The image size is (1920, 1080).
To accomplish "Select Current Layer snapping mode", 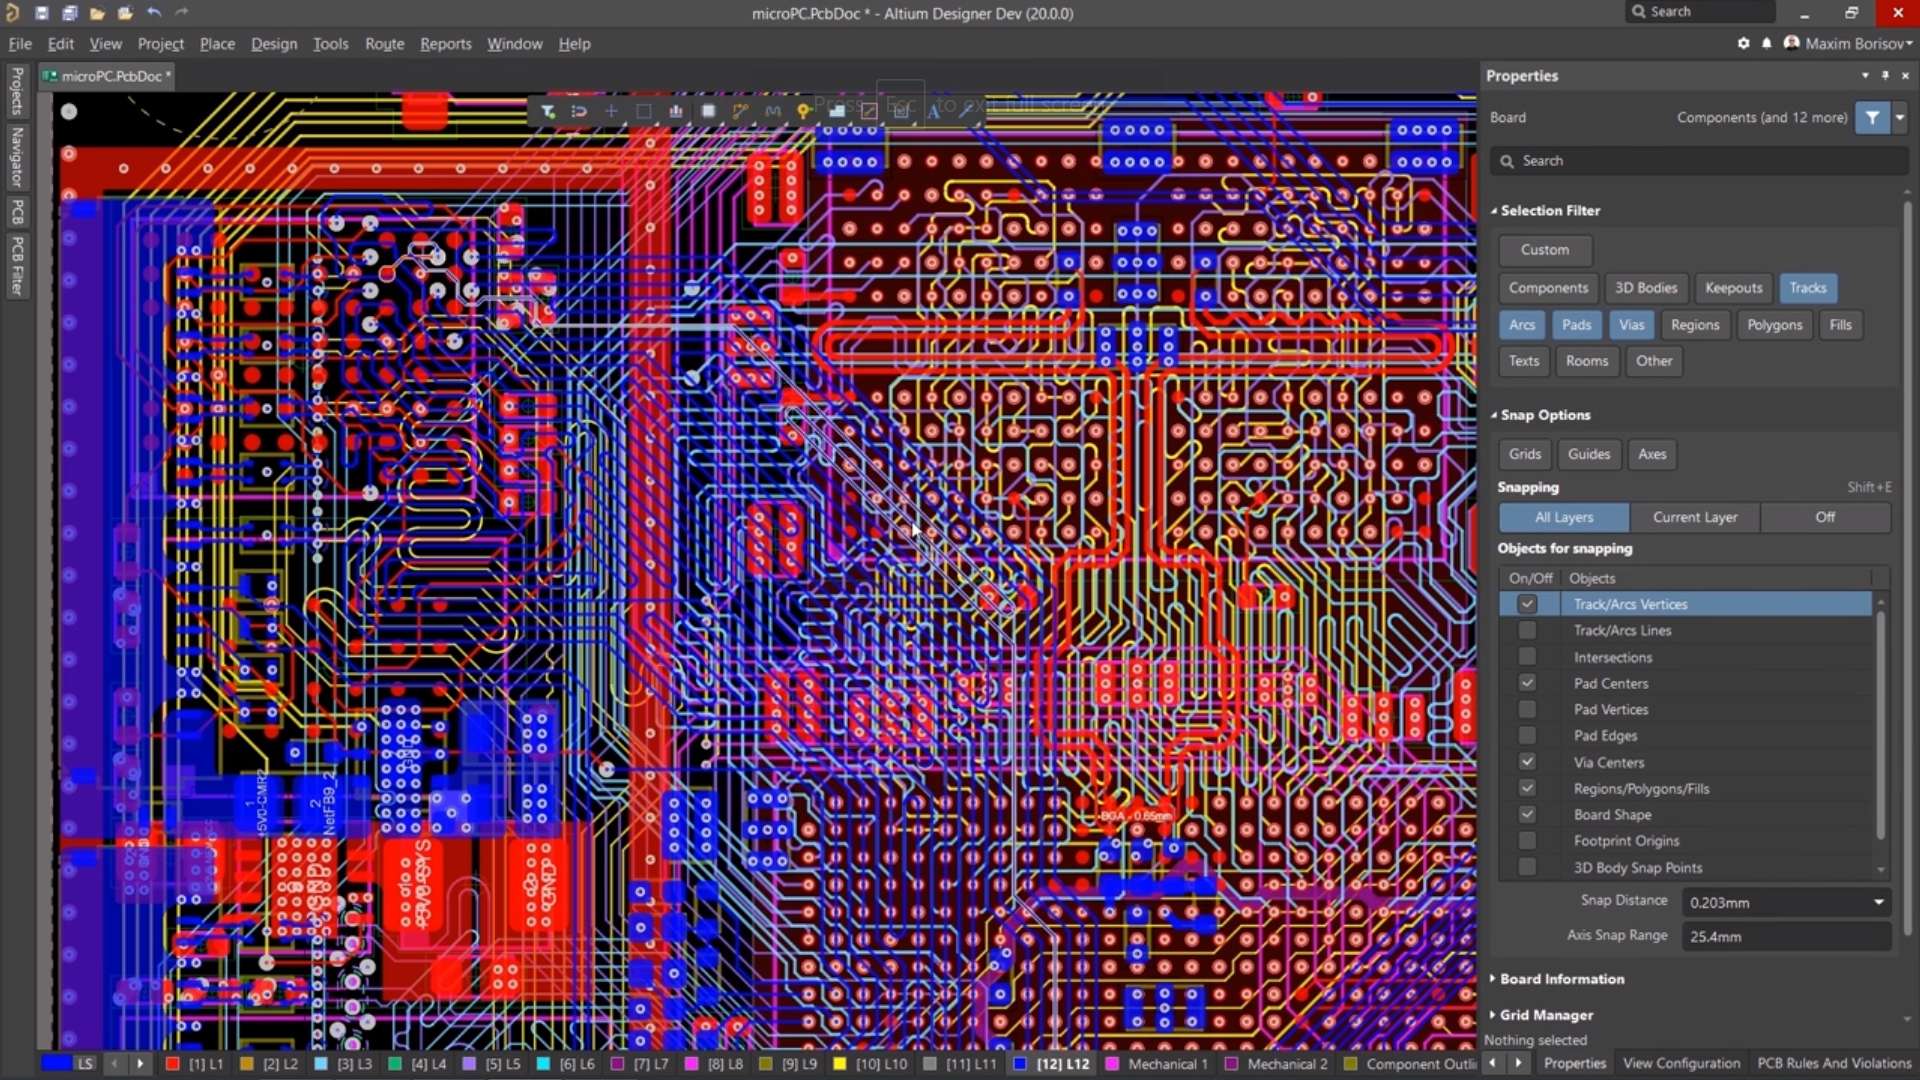I will point(1695,517).
